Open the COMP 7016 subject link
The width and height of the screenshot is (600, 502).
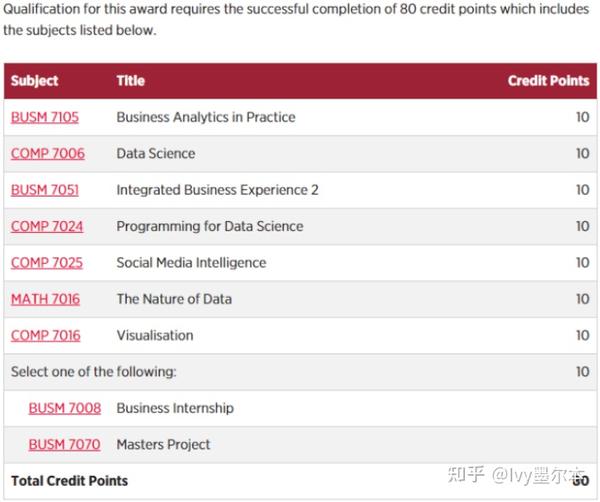pos(46,335)
